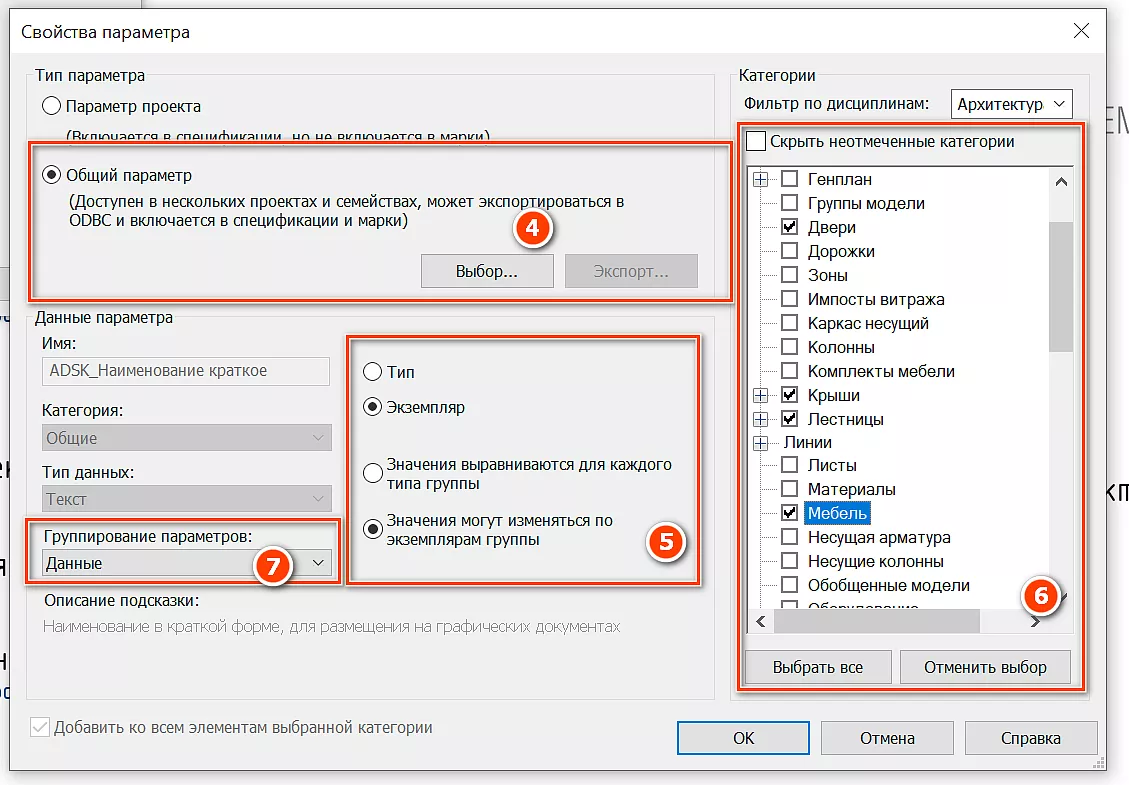The height and width of the screenshot is (785, 1129).
Task: Open help with 'Справка' button
Action: pyautogui.click(x=1030, y=738)
